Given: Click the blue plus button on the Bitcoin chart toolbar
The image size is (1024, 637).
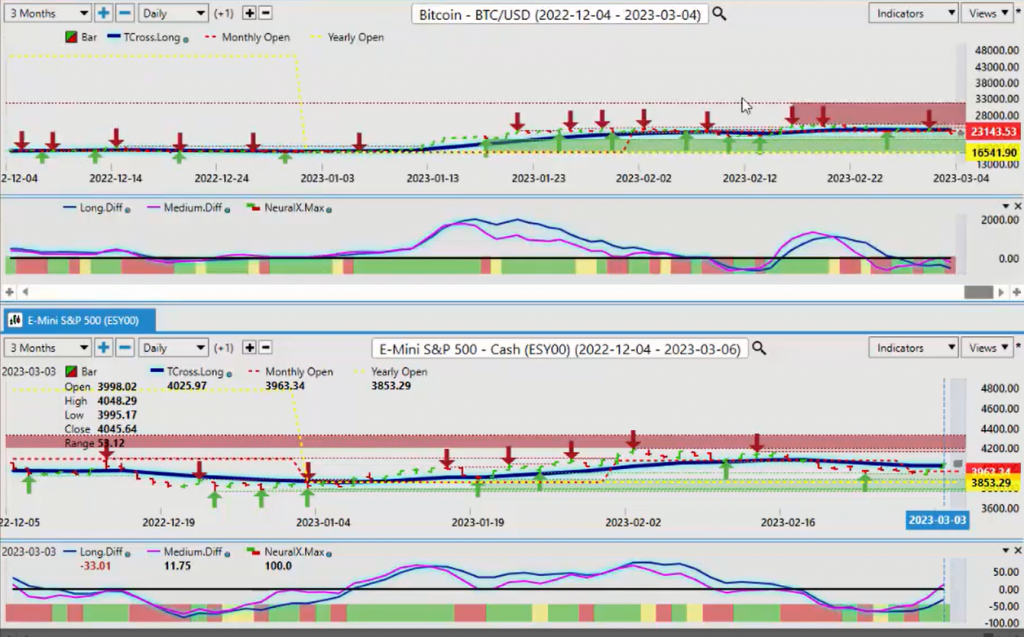Looking at the screenshot, I should click(x=103, y=13).
